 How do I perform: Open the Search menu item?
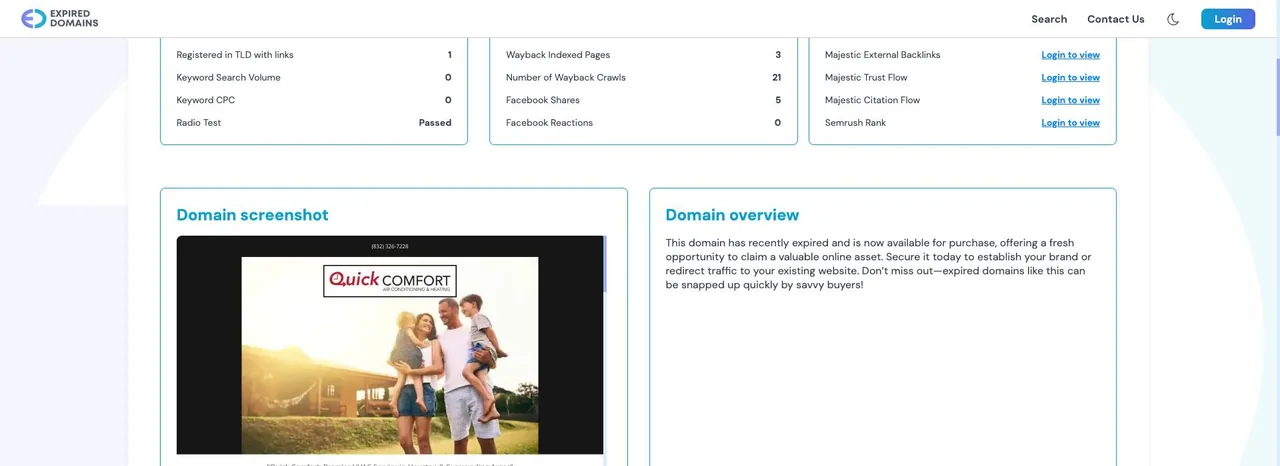[x=1049, y=19]
